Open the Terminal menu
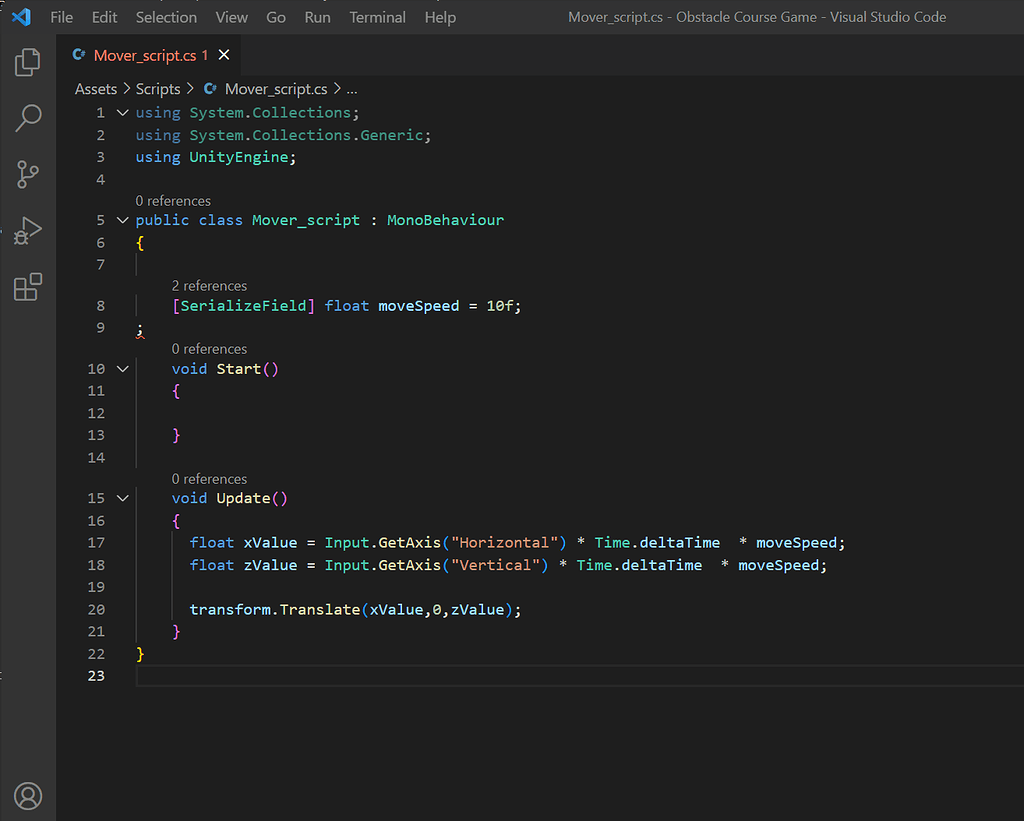The width and height of the screenshot is (1024, 821). [377, 17]
